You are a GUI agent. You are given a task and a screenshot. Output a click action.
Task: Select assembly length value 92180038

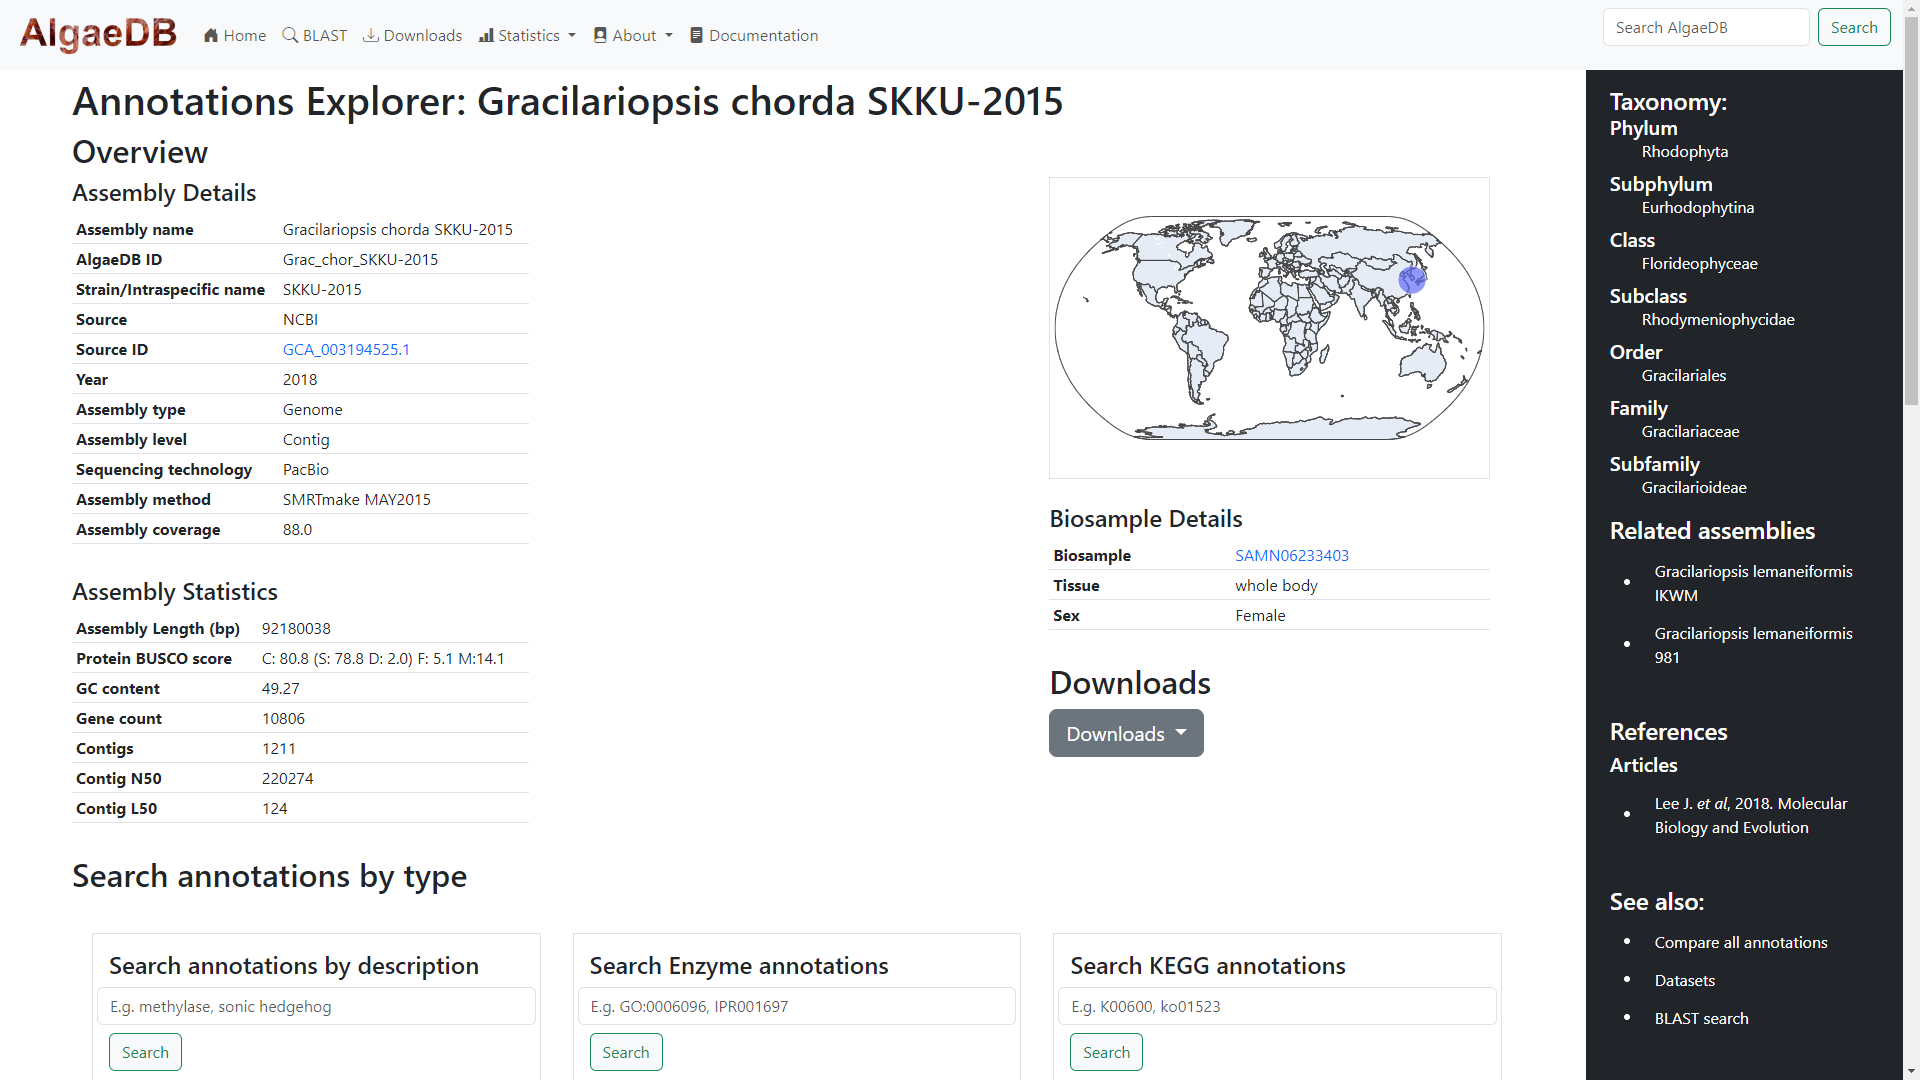tap(296, 628)
